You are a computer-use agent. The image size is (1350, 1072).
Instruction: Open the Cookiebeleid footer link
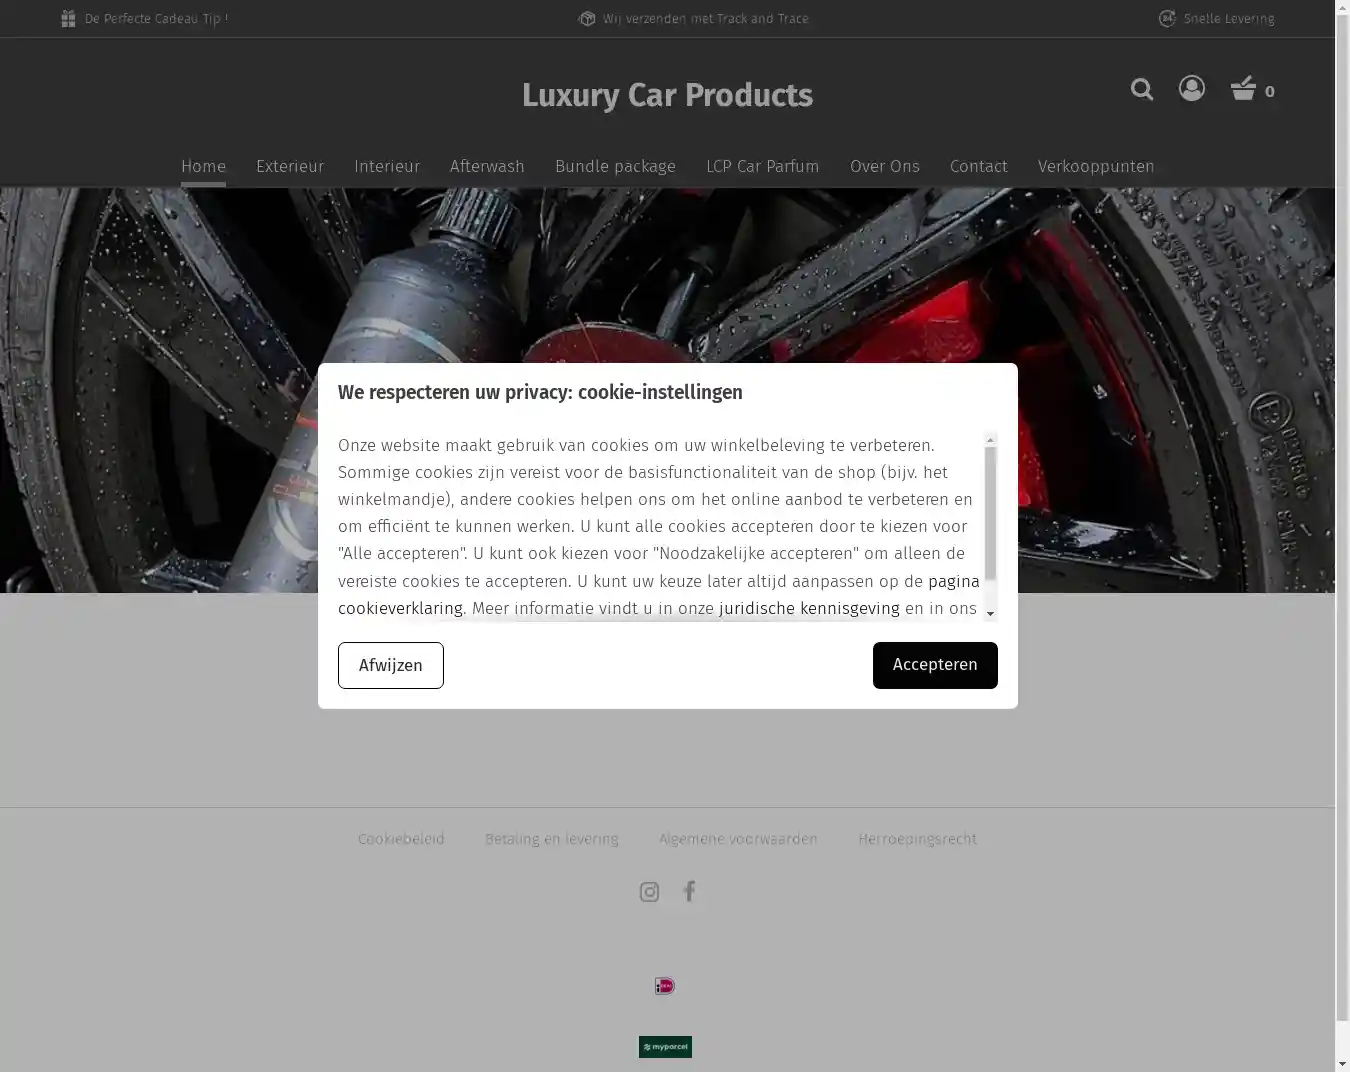401,839
